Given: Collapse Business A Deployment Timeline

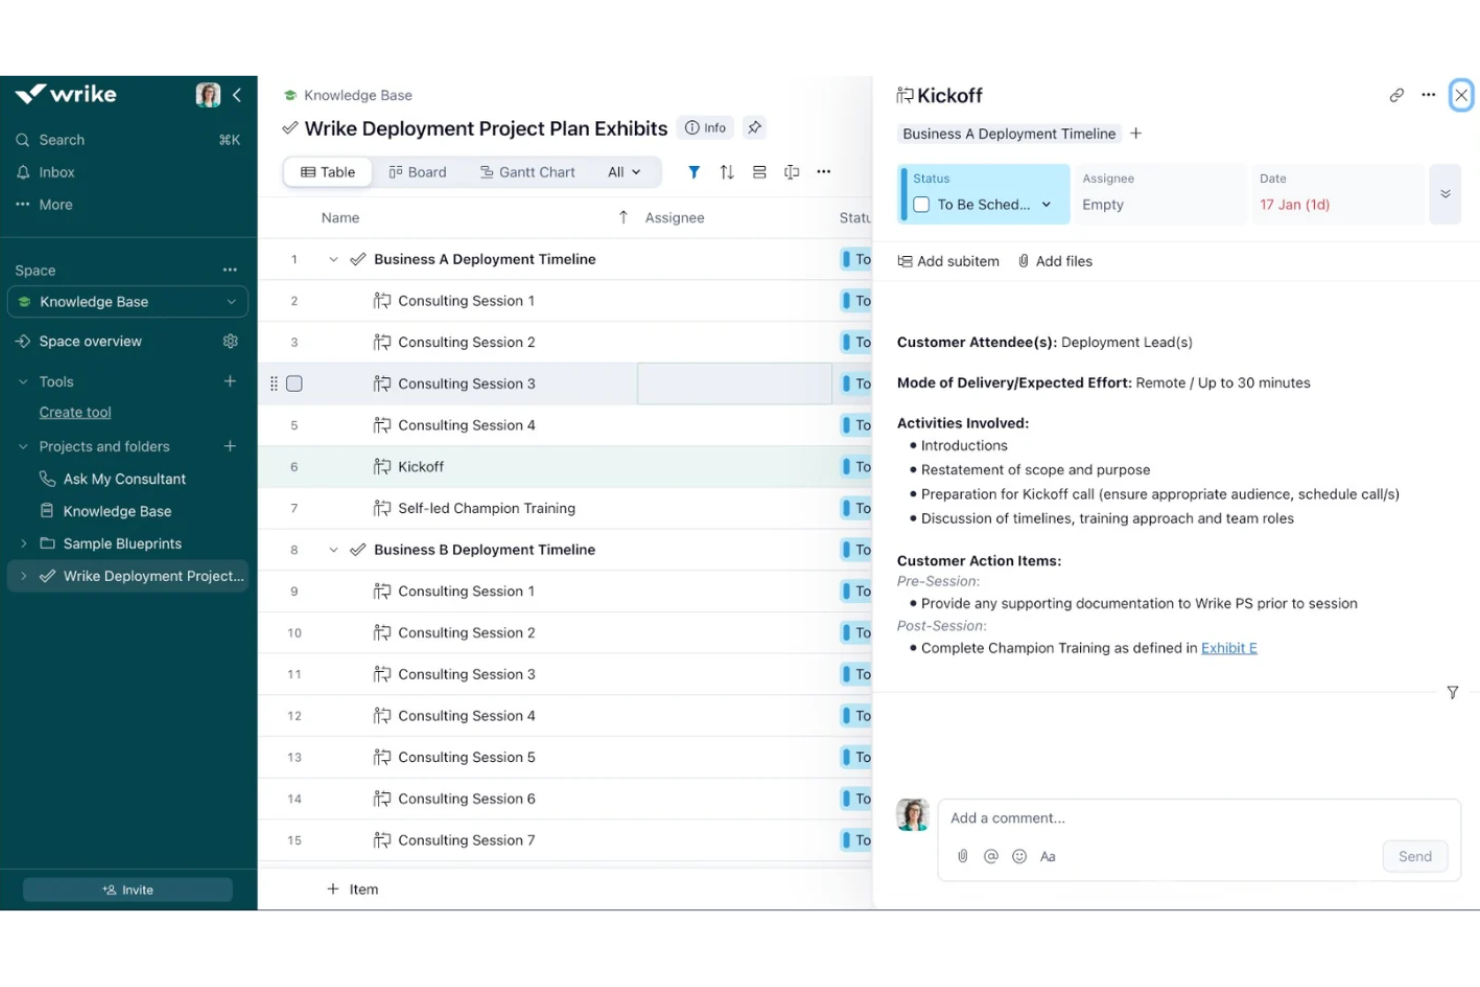Looking at the screenshot, I should point(333,259).
